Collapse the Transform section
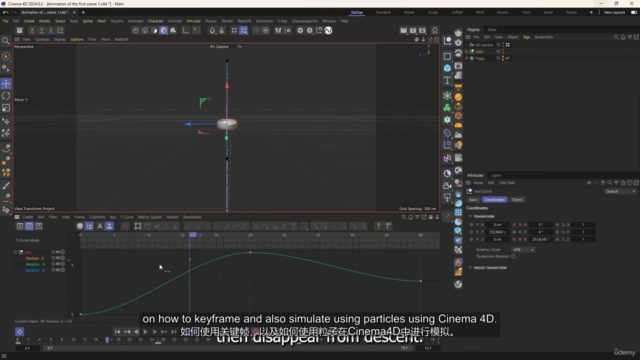 click(471, 216)
